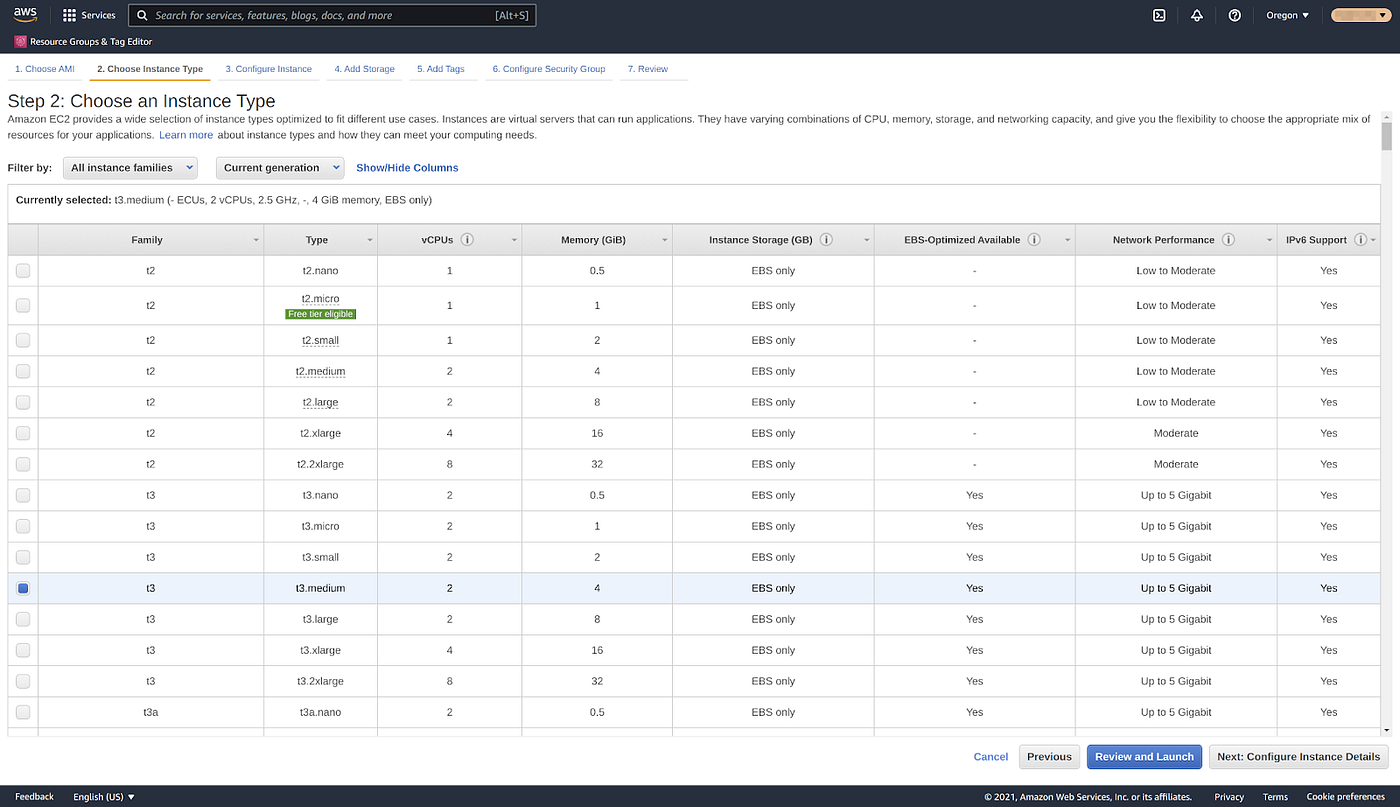
Task: Select the t2.xlarge instance checkbox
Action: [23, 433]
